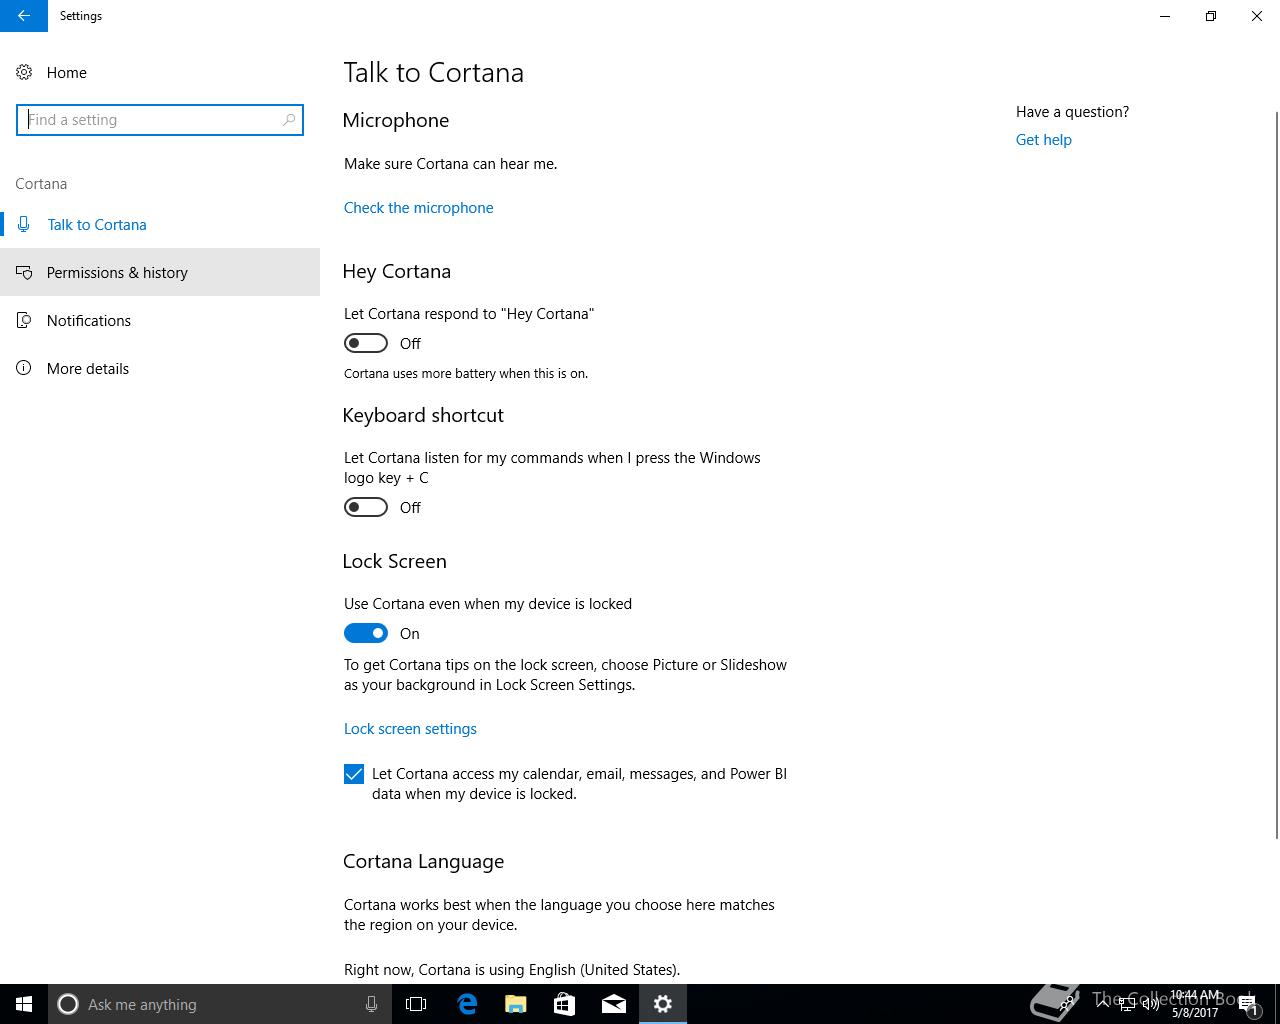The image size is (1280, 1024).
Task: Toggle the Windows logo key + C shortcut switch
Action: point(366,507)
